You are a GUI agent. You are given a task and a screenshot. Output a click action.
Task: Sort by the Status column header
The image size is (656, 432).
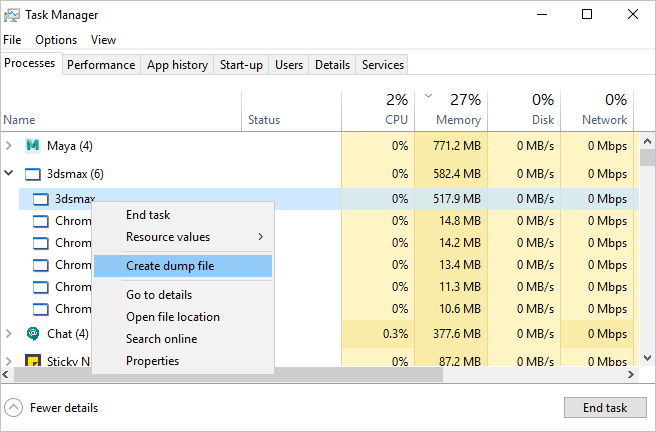[x=292, y=111]
